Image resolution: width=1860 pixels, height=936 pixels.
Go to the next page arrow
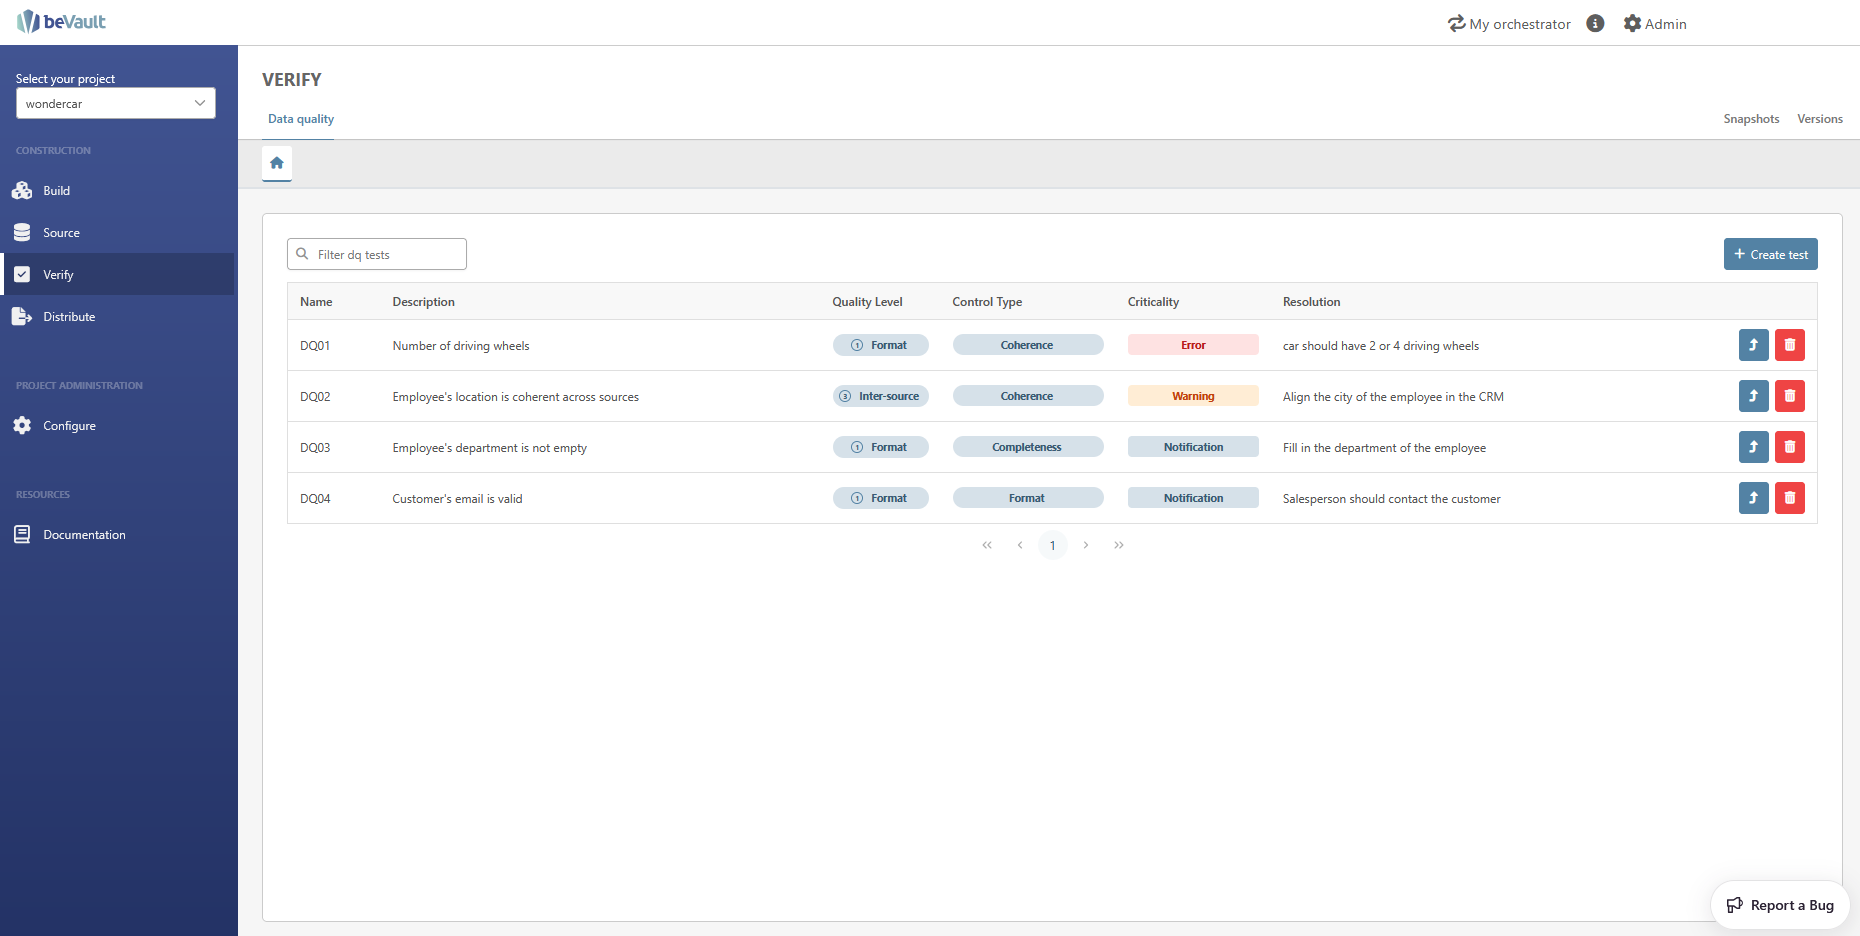point(1086,545)
